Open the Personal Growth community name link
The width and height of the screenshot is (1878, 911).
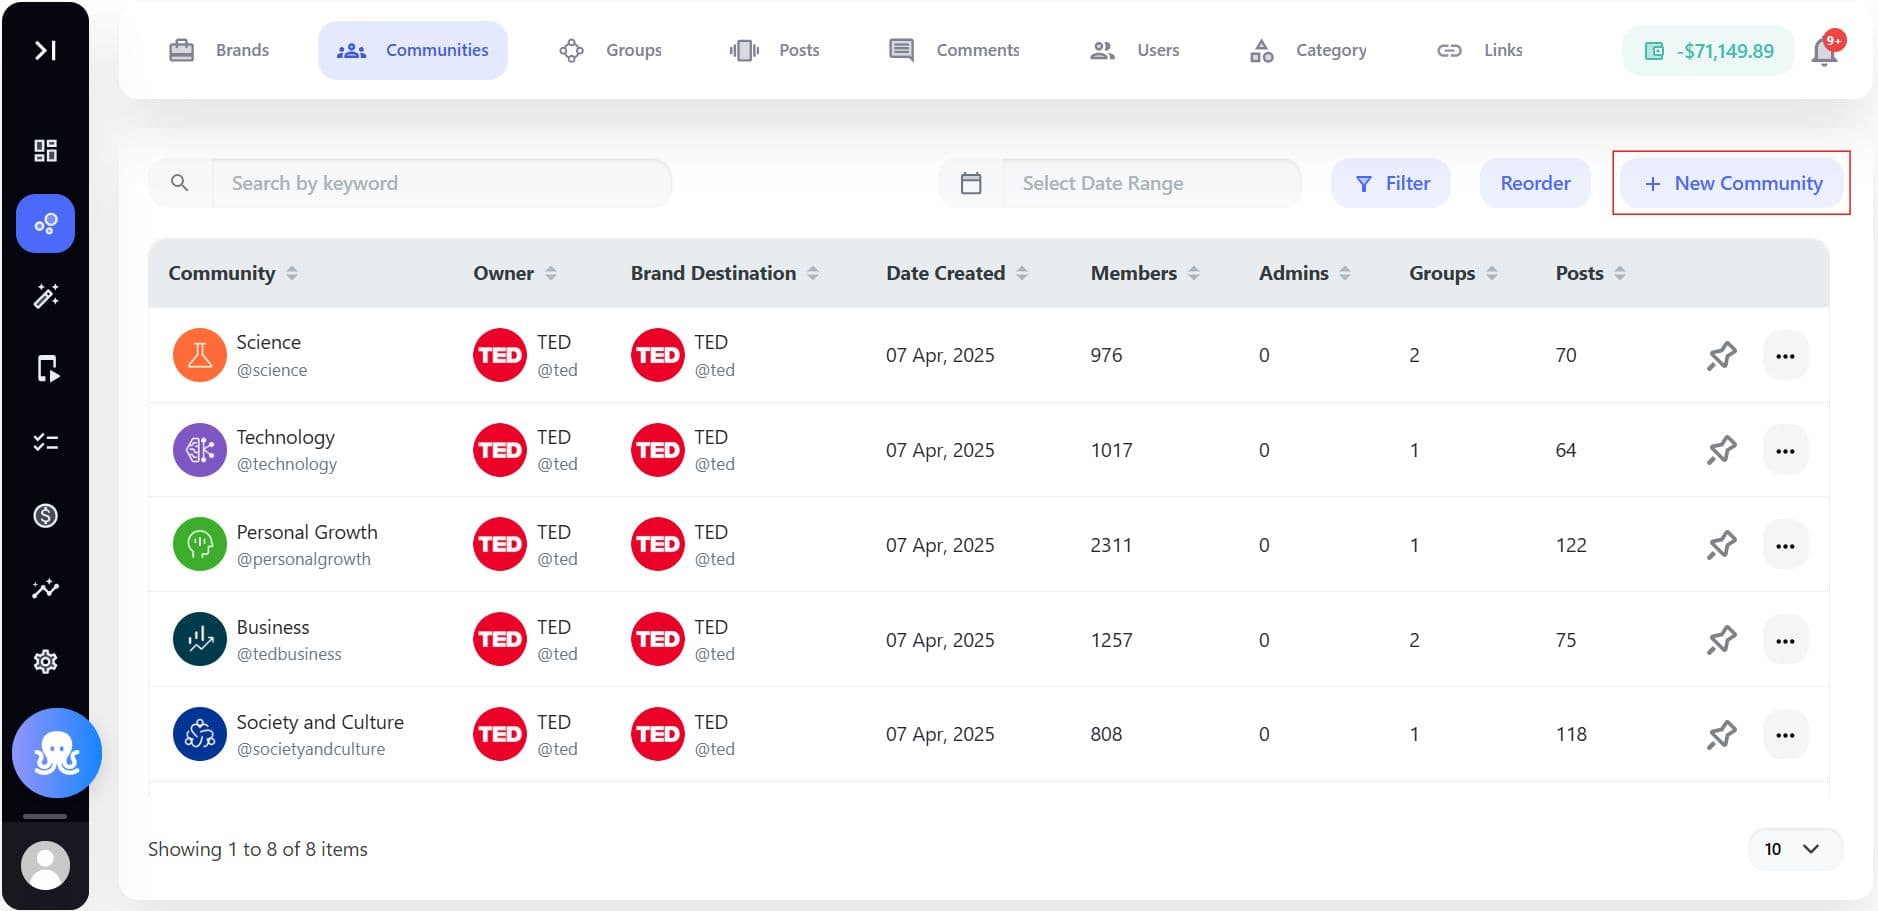[307, 532]
